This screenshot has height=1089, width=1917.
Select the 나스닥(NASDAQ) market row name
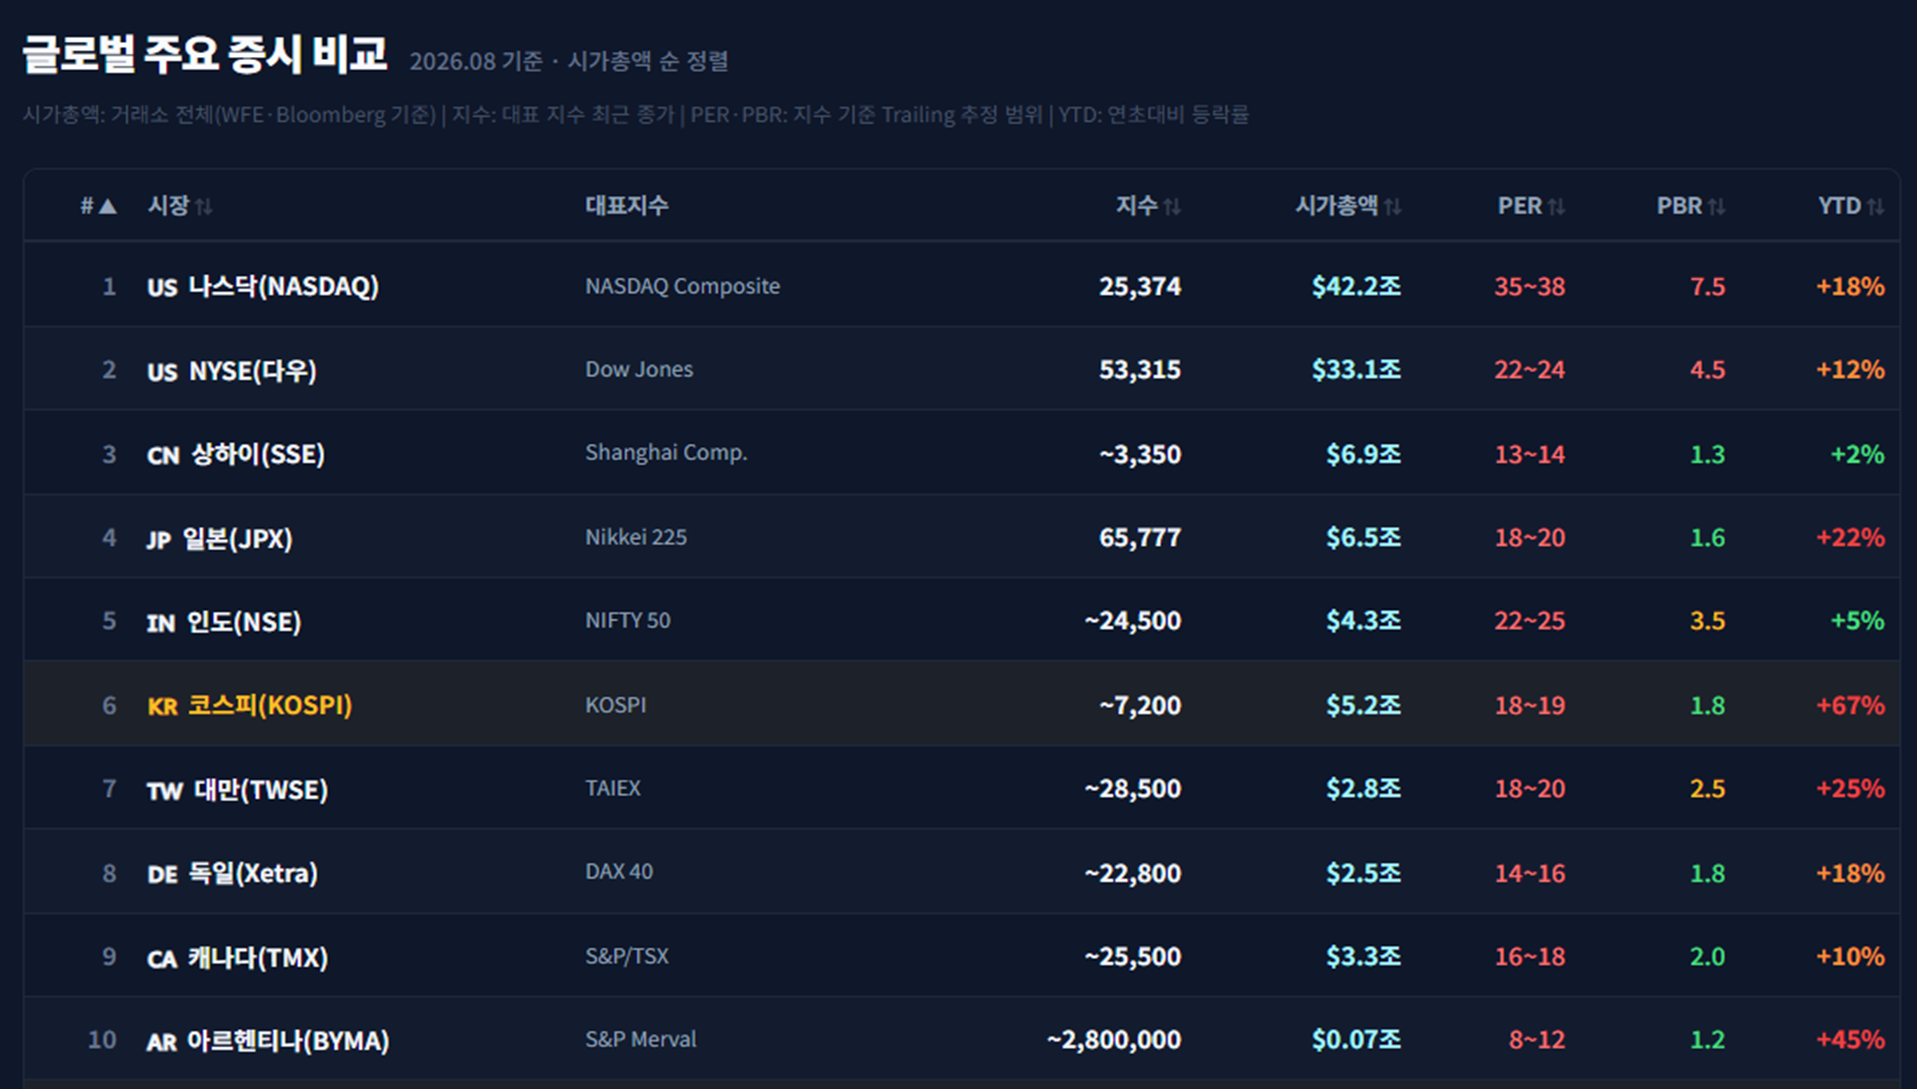[284, 287]
